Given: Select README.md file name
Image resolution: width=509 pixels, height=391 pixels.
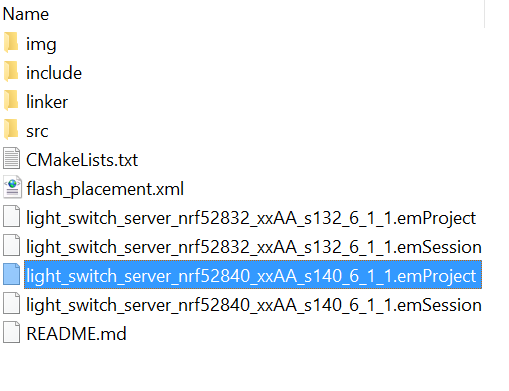Looking at the screenshot, I should click(x=76, y=334).
